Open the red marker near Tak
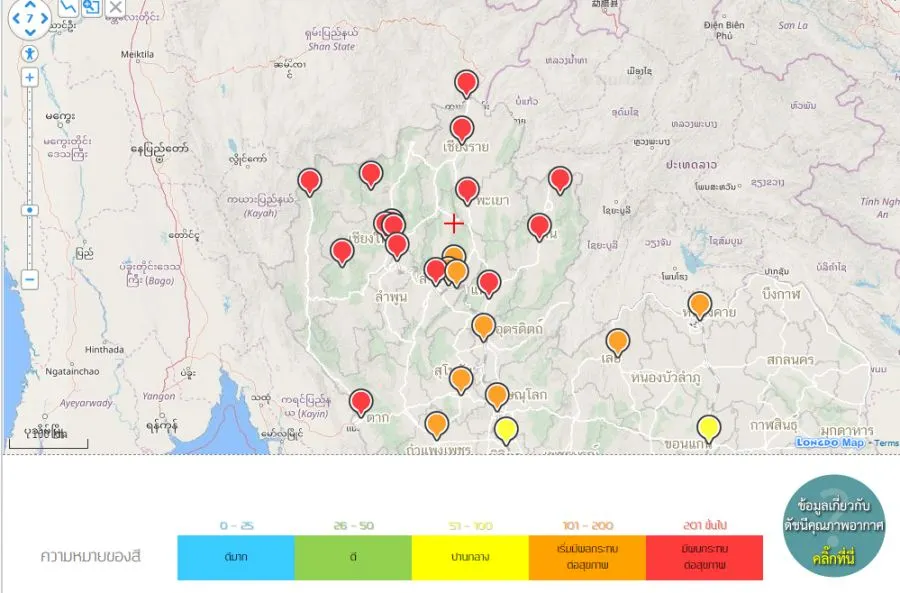This screenshot has width=900, height=593. [361, 402]
